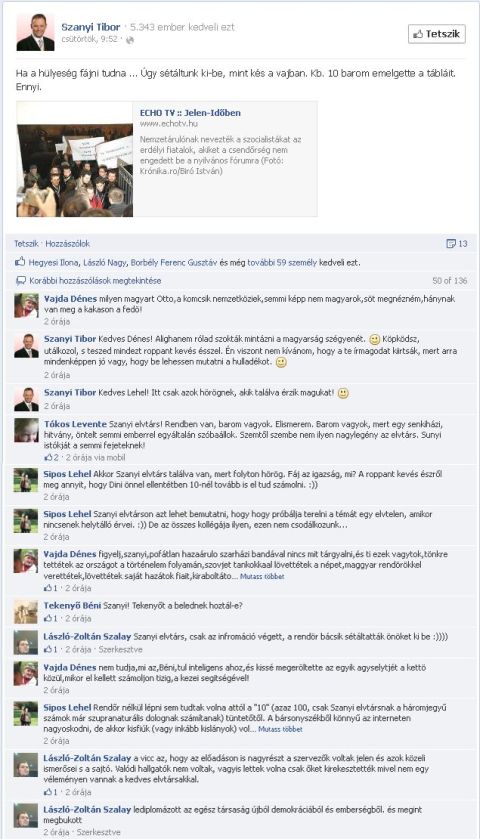
Task: Click the ECHO TV protest photo thumbnail
Action: point(75,159)
